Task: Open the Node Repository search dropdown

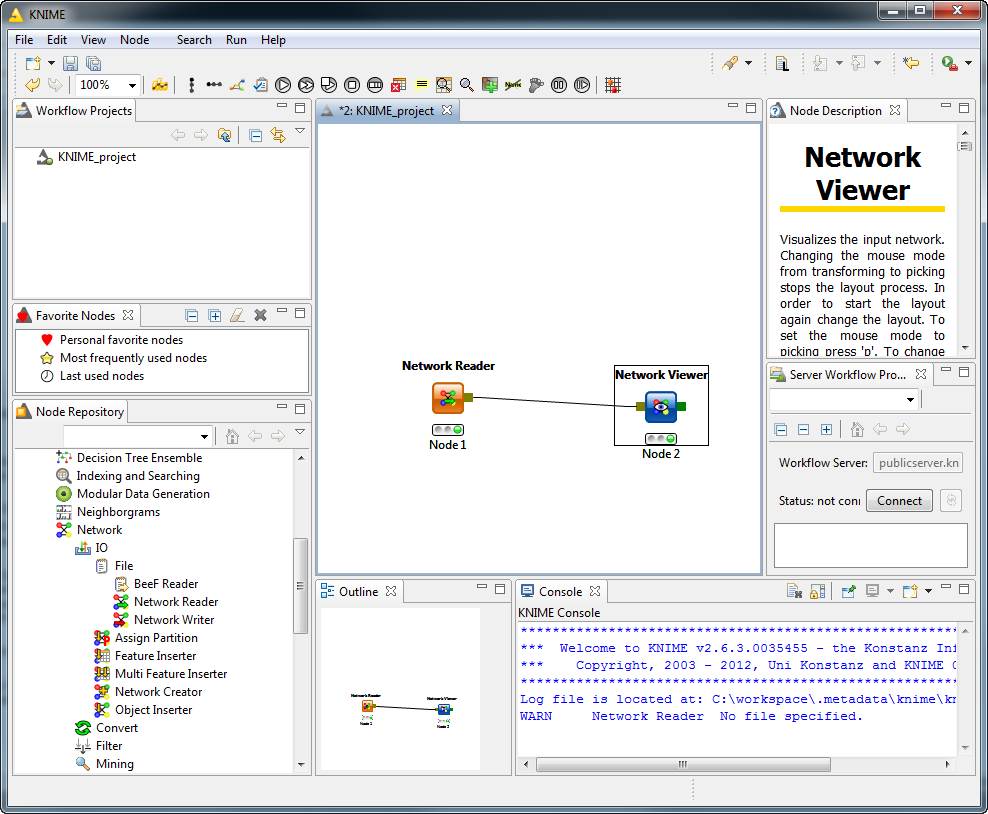Action: (x=204, y=436)
